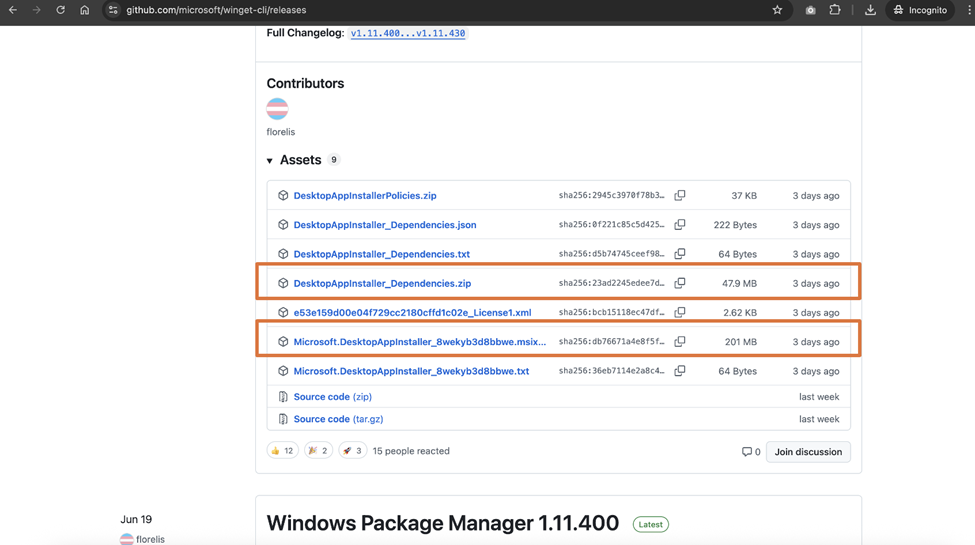Go back with the browser back arrow

point(12,10)
